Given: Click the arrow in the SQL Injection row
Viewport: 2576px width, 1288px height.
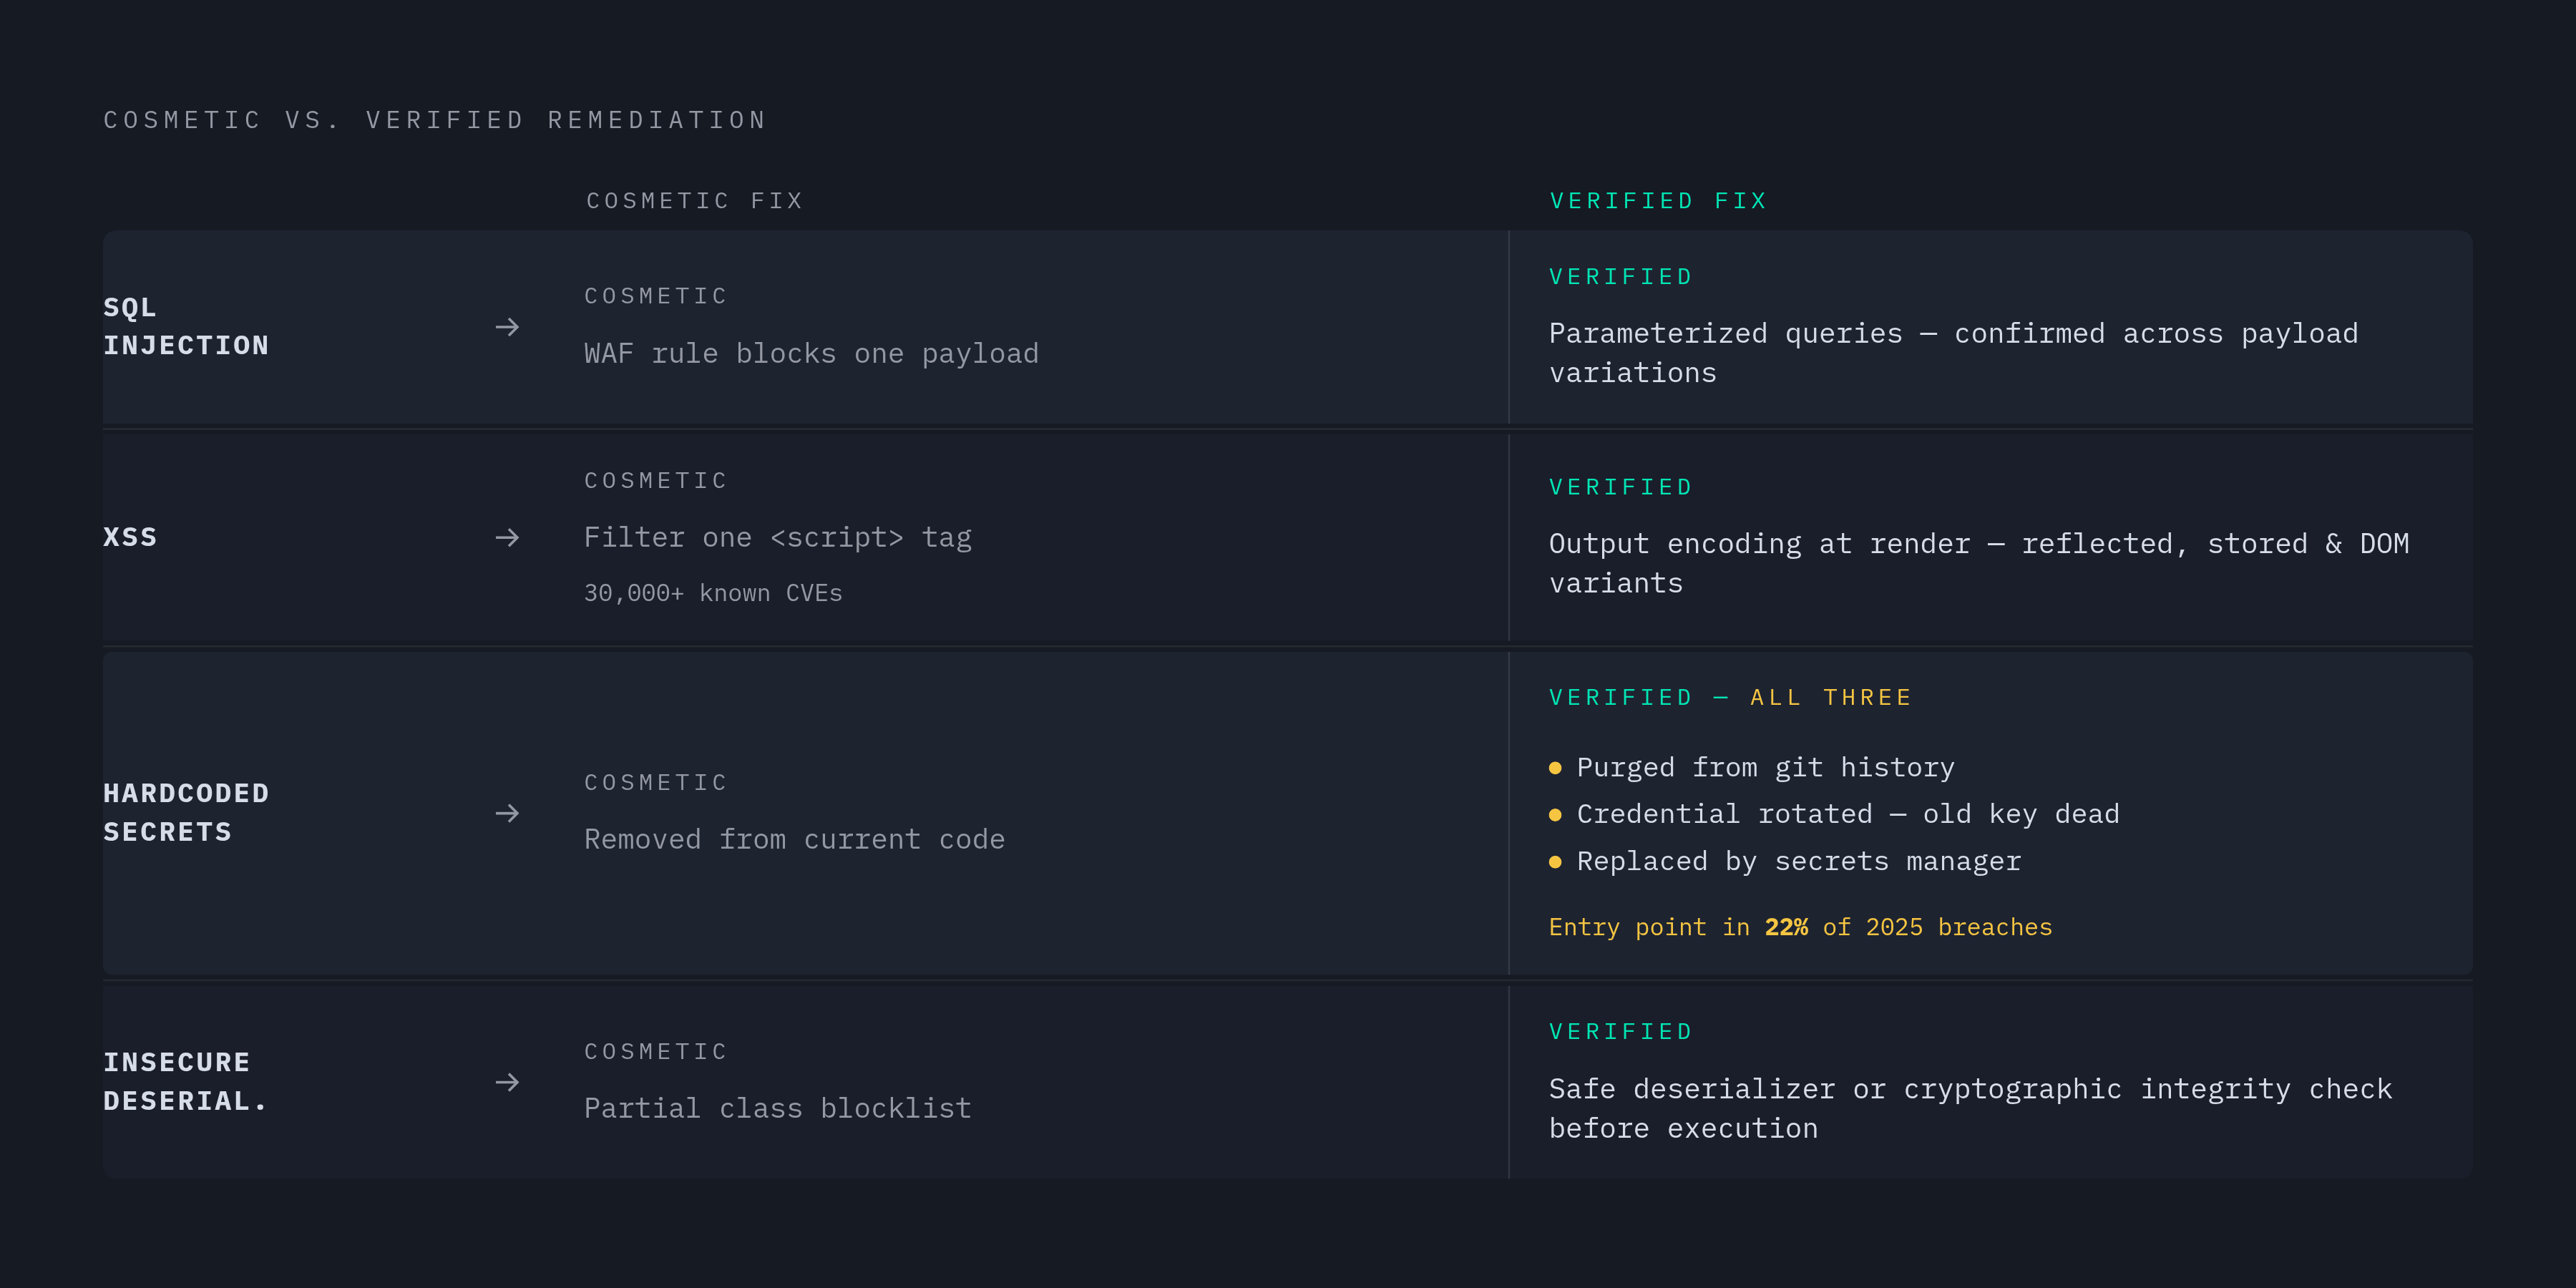Looking at the screenshot, I should (507, 327).
